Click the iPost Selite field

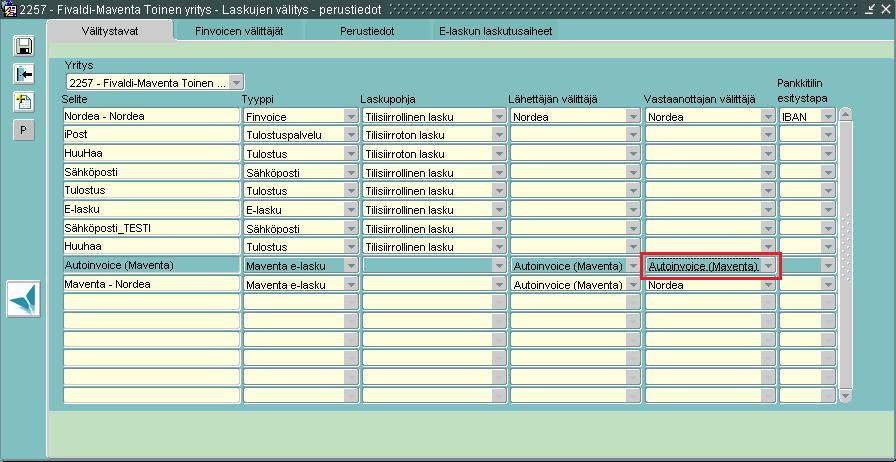(x=151, y=135)
